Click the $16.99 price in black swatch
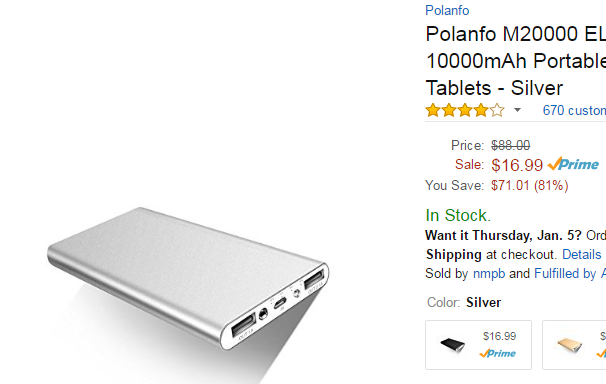 pos(499,336)
